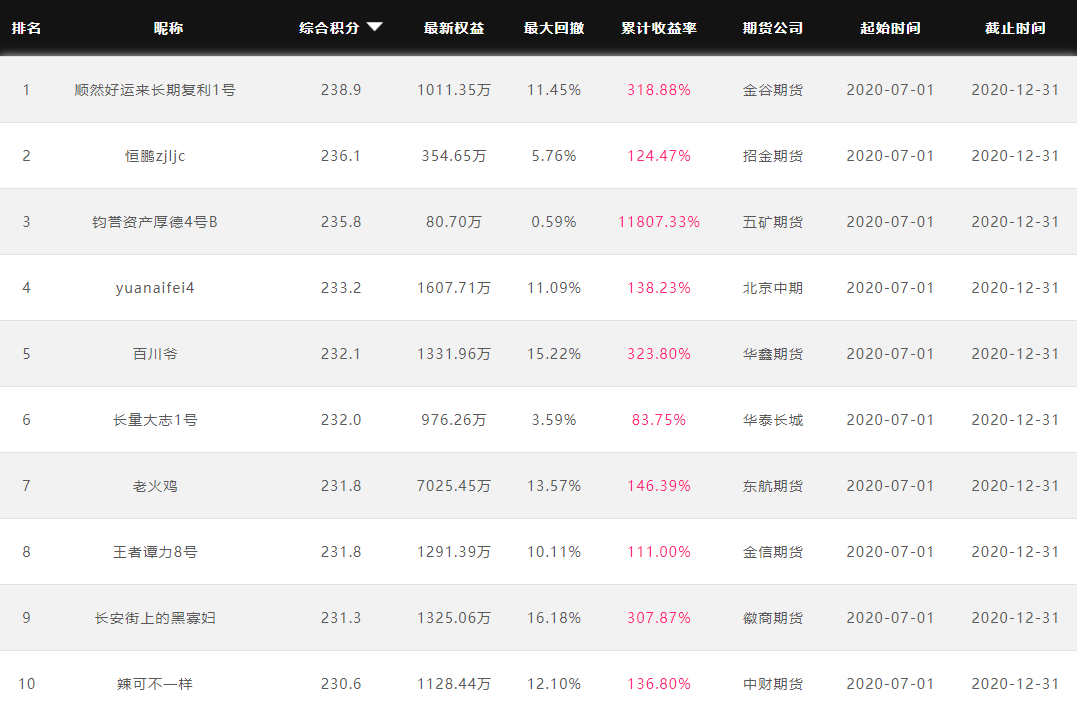Image resolution: width=1077 pixels, height=714 pixels.
Task: Select score value 233.2
Action: [x=341, y=288]
